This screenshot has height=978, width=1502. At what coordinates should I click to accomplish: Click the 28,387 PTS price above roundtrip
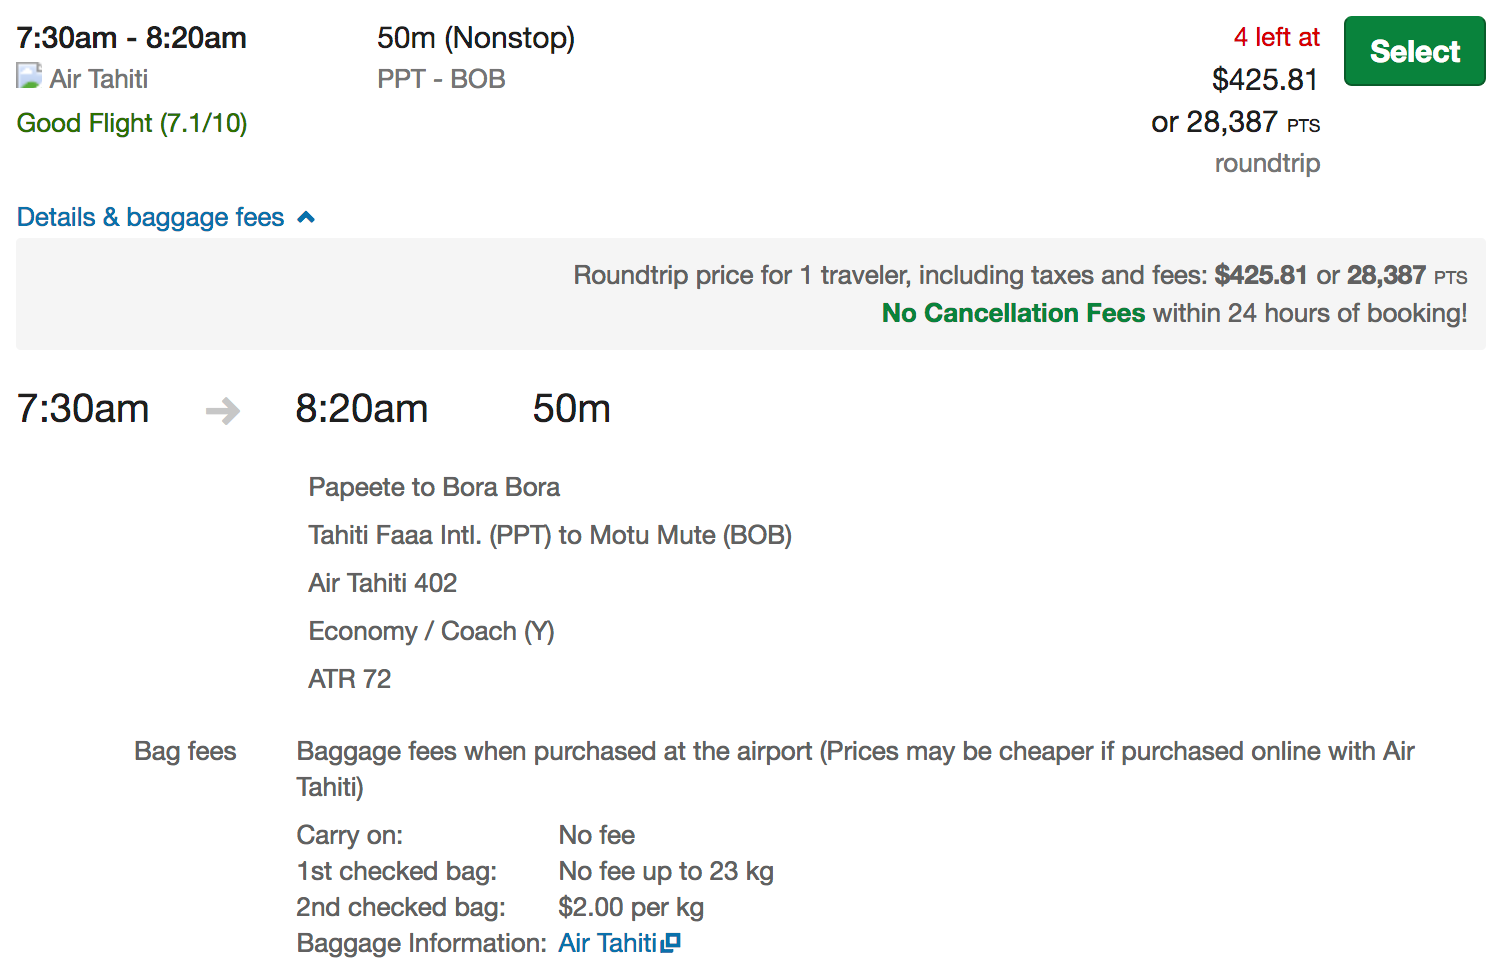point(1235,122)
